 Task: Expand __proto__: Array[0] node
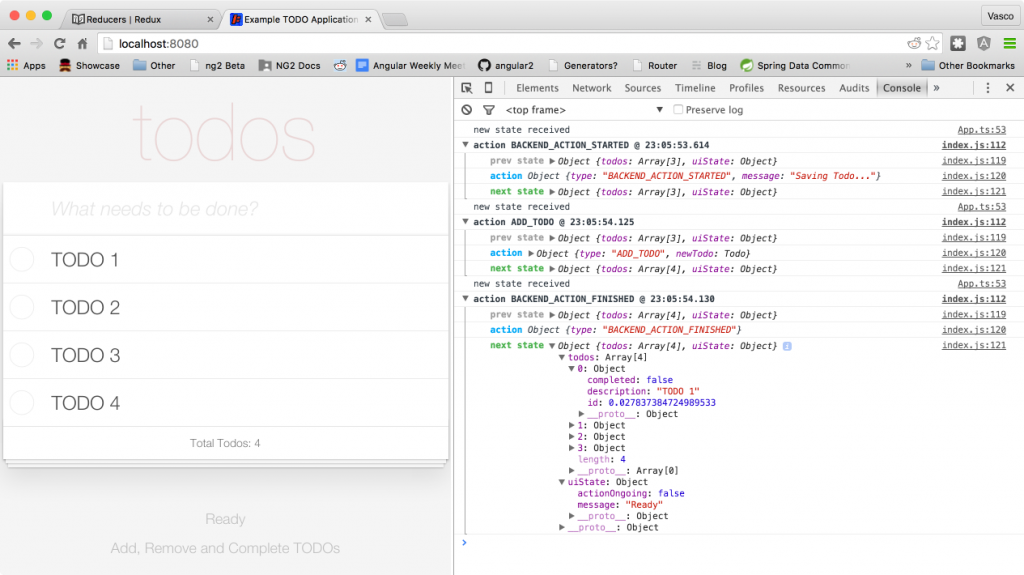click(x=571, y=470)
